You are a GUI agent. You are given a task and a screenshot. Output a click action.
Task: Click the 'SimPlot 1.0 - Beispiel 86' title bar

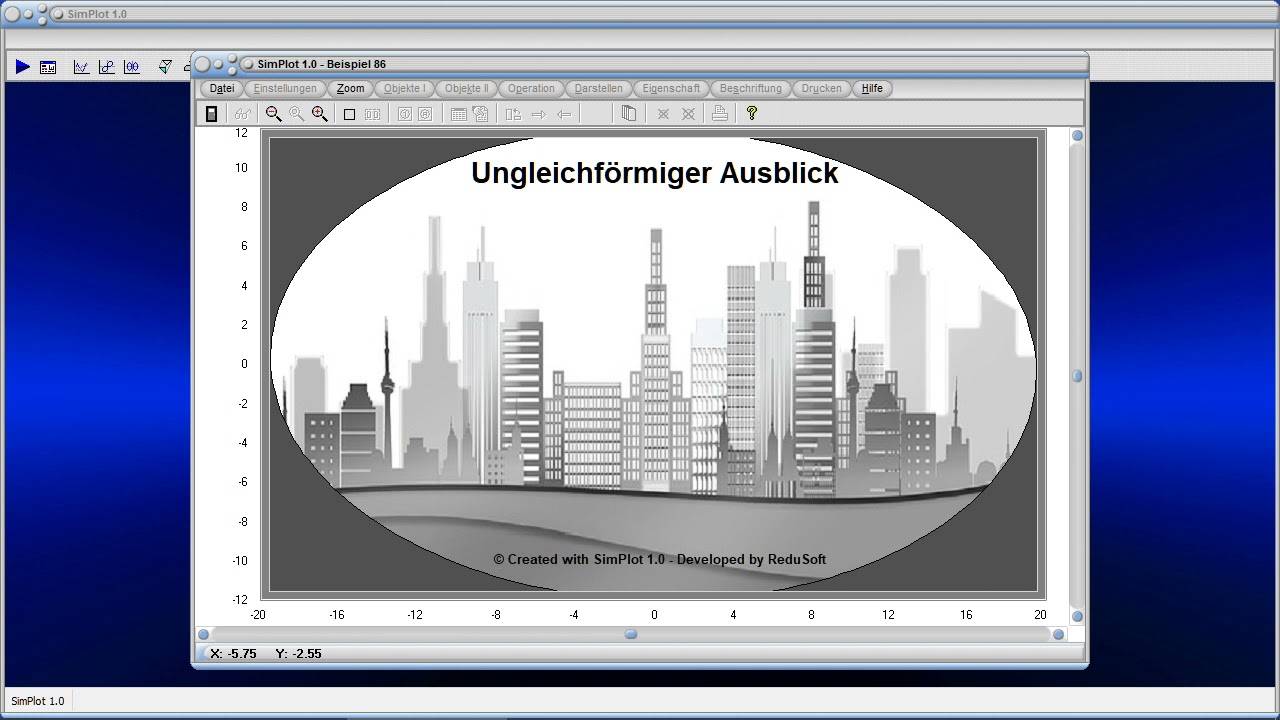pos(640,64)
